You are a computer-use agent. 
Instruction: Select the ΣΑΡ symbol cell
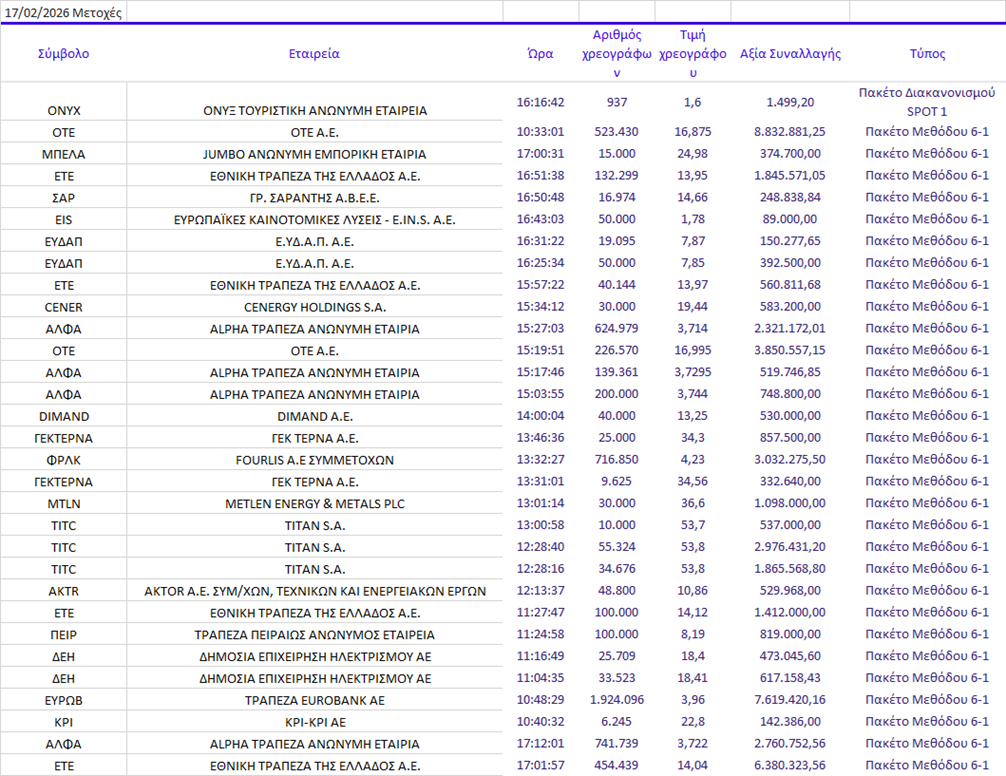pos(64,198)
